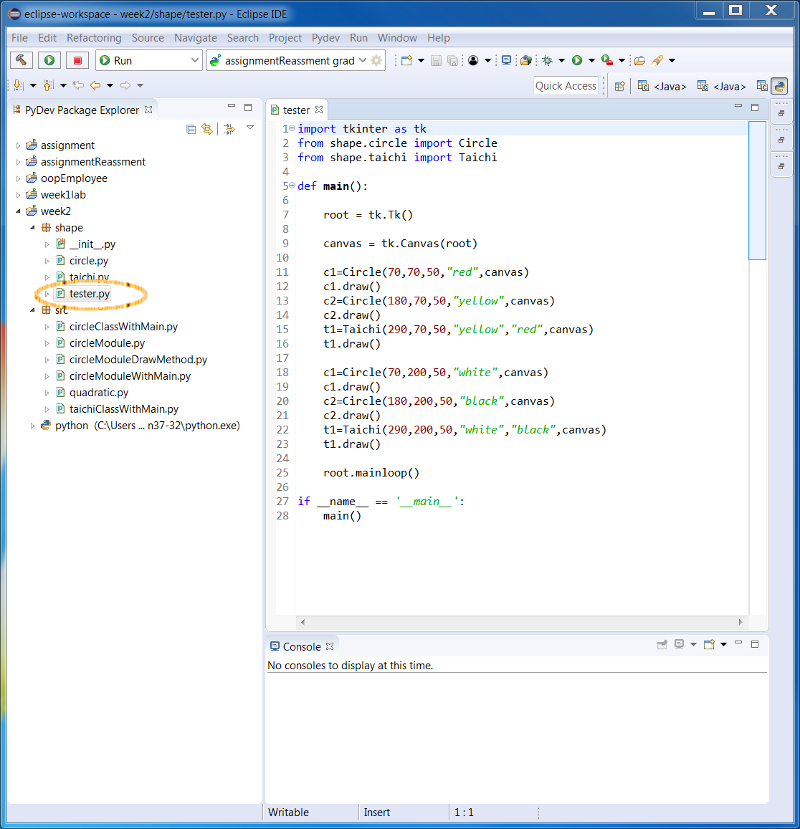Click the editor's horizontal scrollbar
This screenshot has width=800, height=829.
point(520,622)
